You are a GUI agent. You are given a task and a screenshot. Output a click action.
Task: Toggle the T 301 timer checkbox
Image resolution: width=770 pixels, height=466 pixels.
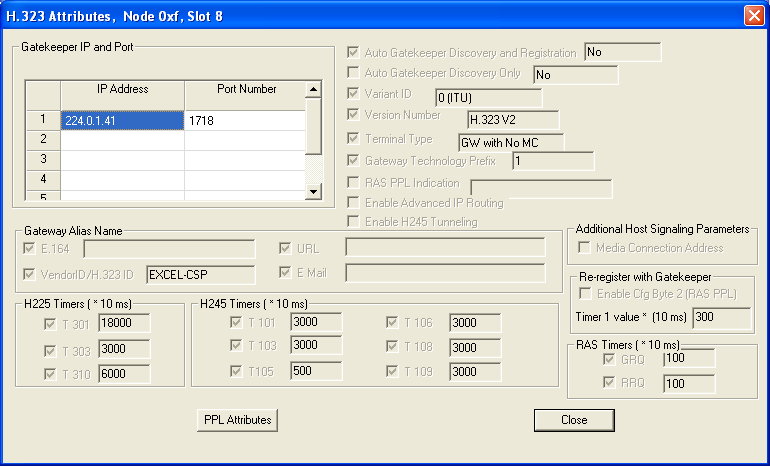50,323
